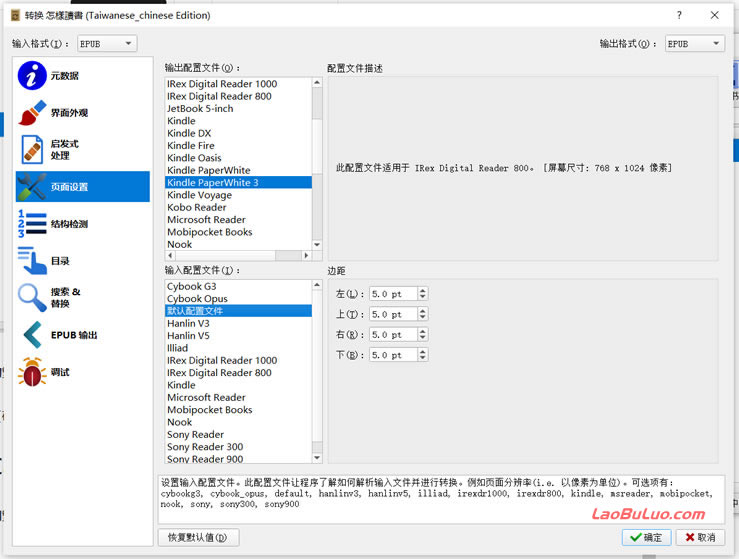Open the 界面外观 look and feel brush icon

[32, 113]
